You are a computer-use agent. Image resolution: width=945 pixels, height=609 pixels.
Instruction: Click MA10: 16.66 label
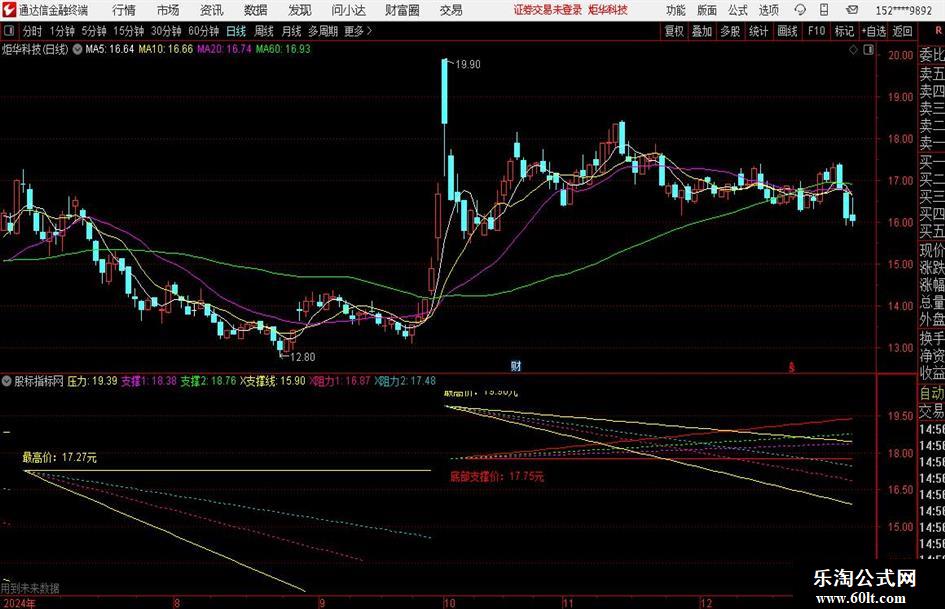click(166, 49)
